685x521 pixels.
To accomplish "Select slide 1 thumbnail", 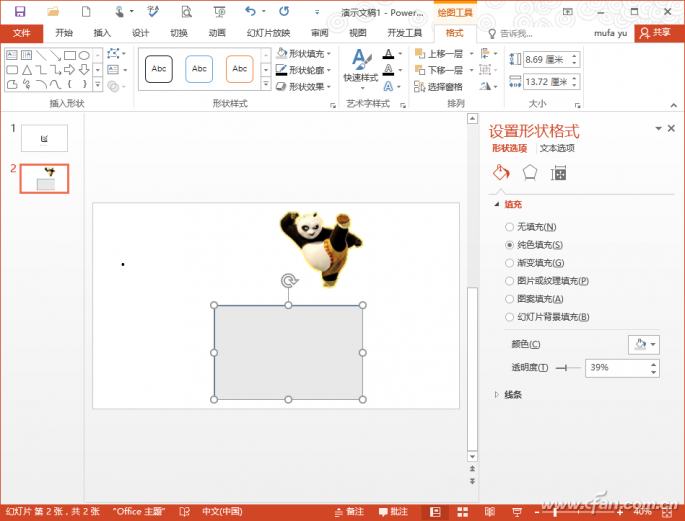I will coord(44,138).
